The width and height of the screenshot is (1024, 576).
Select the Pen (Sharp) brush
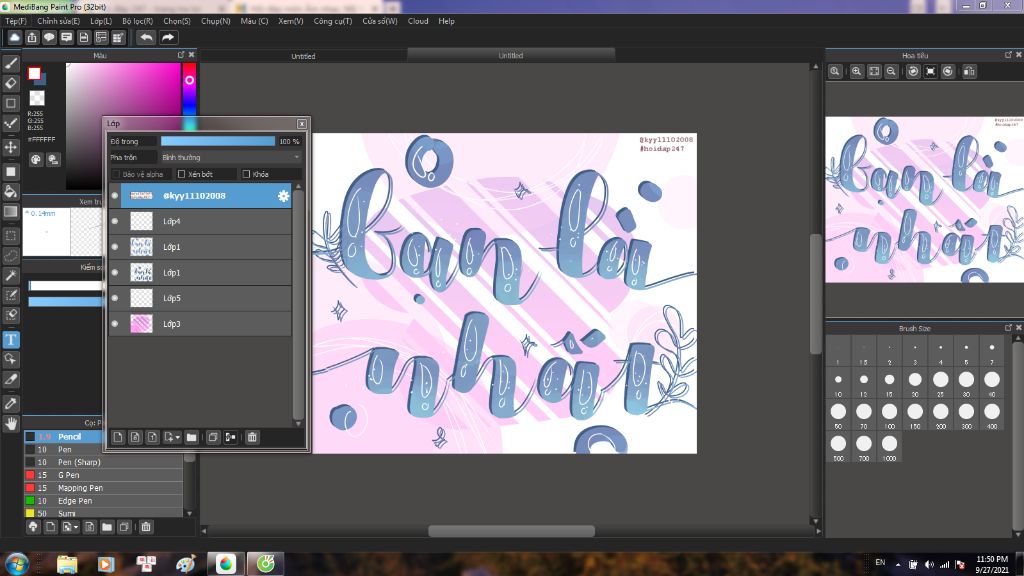(104, 462)
